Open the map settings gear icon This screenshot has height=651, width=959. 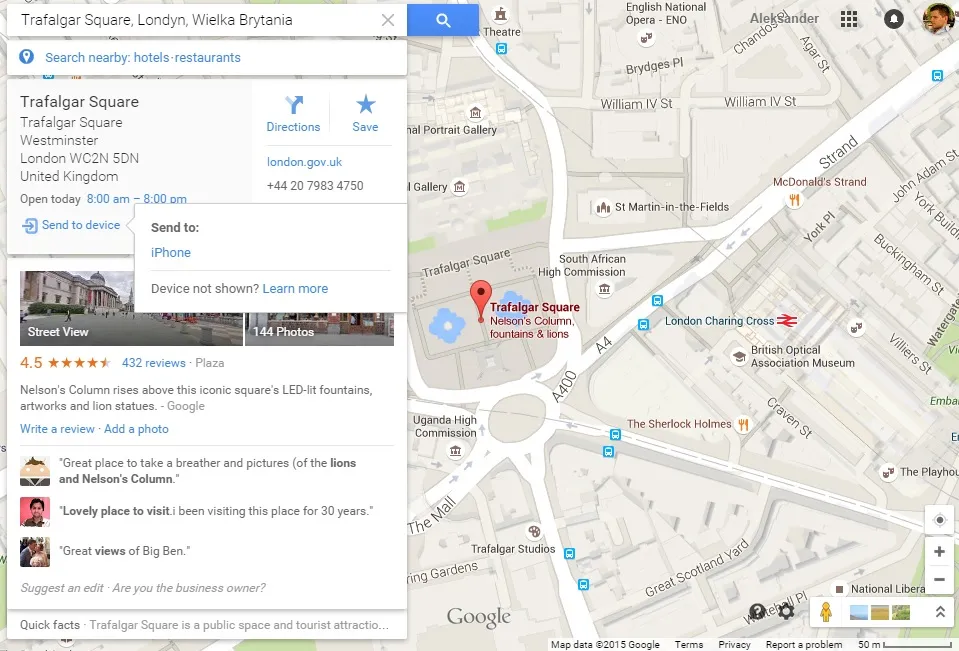point(786,611)
